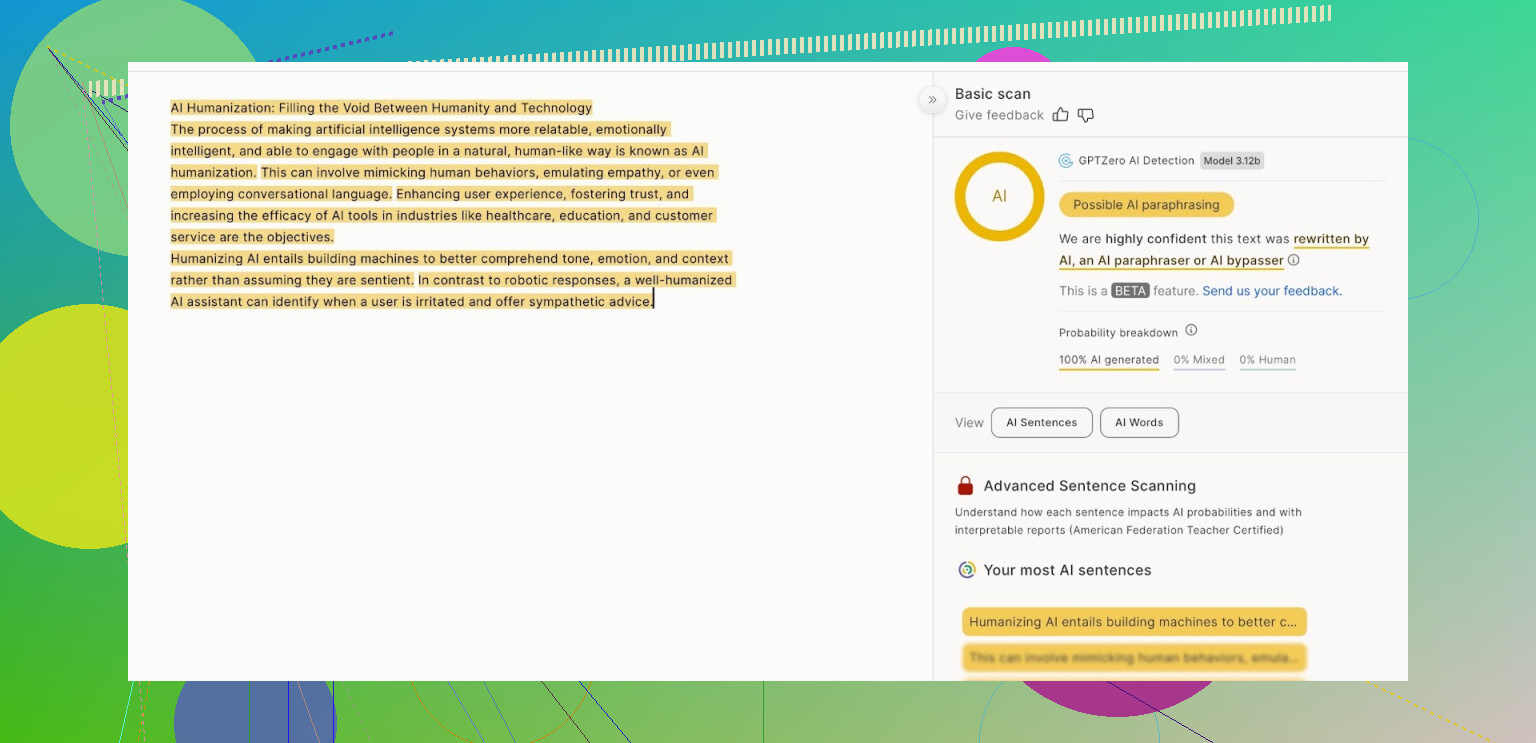The image size is (1536, 743).
Task: Click the icon beside Your most AI sentences
Action: click(966, 570)
